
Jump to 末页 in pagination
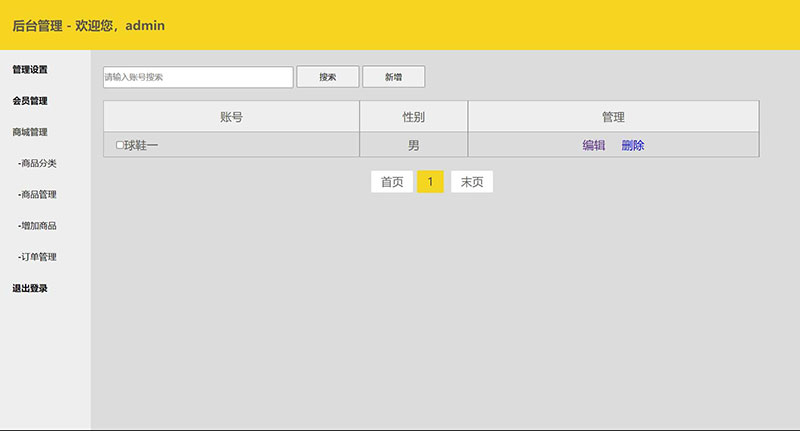[472, 182]
